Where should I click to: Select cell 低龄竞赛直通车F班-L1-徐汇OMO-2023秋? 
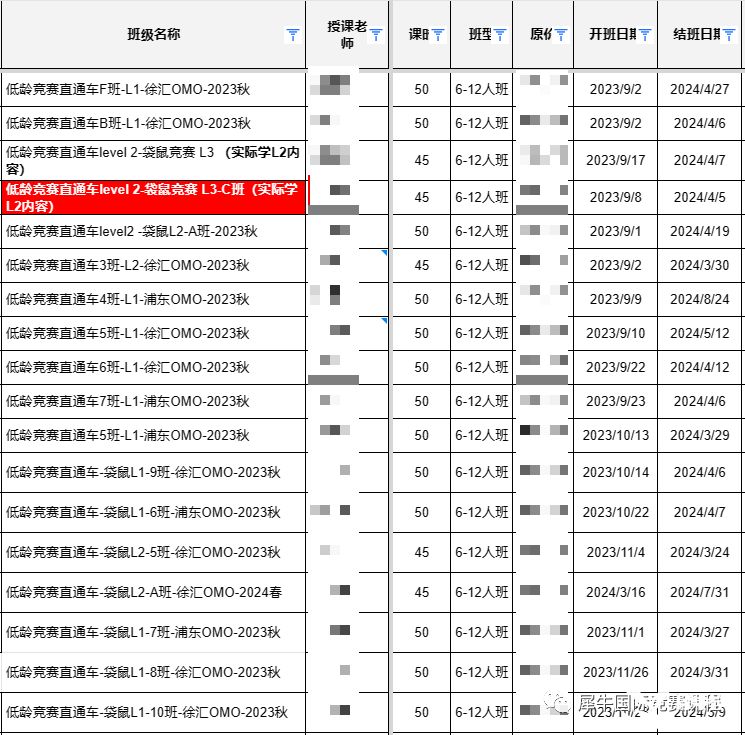click(x=128, y=90)
